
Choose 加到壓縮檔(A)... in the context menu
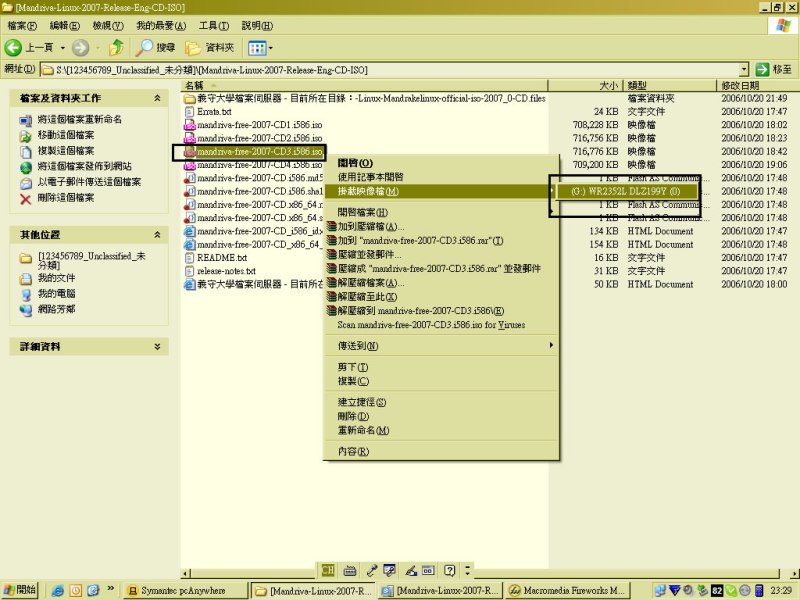442,226
